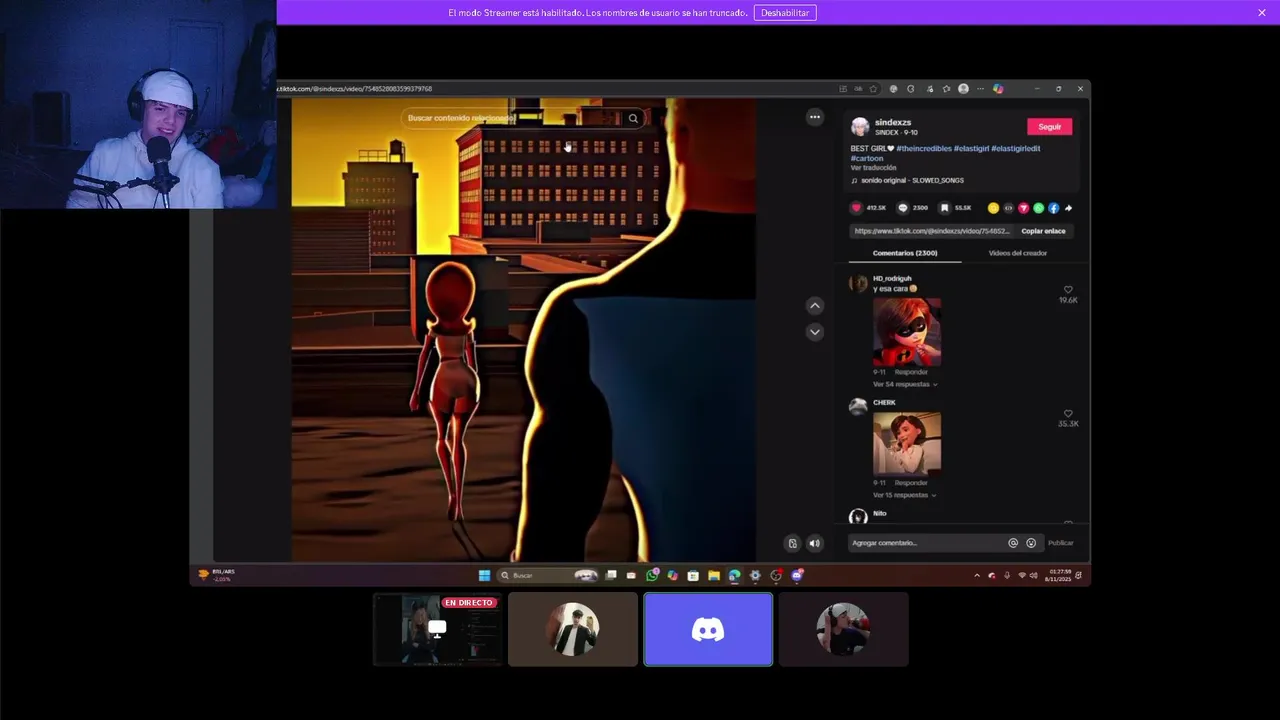Toggle auto-scroll icon beside volume button
Viewport: 1280px width, 720px height.
coord(793,543)
